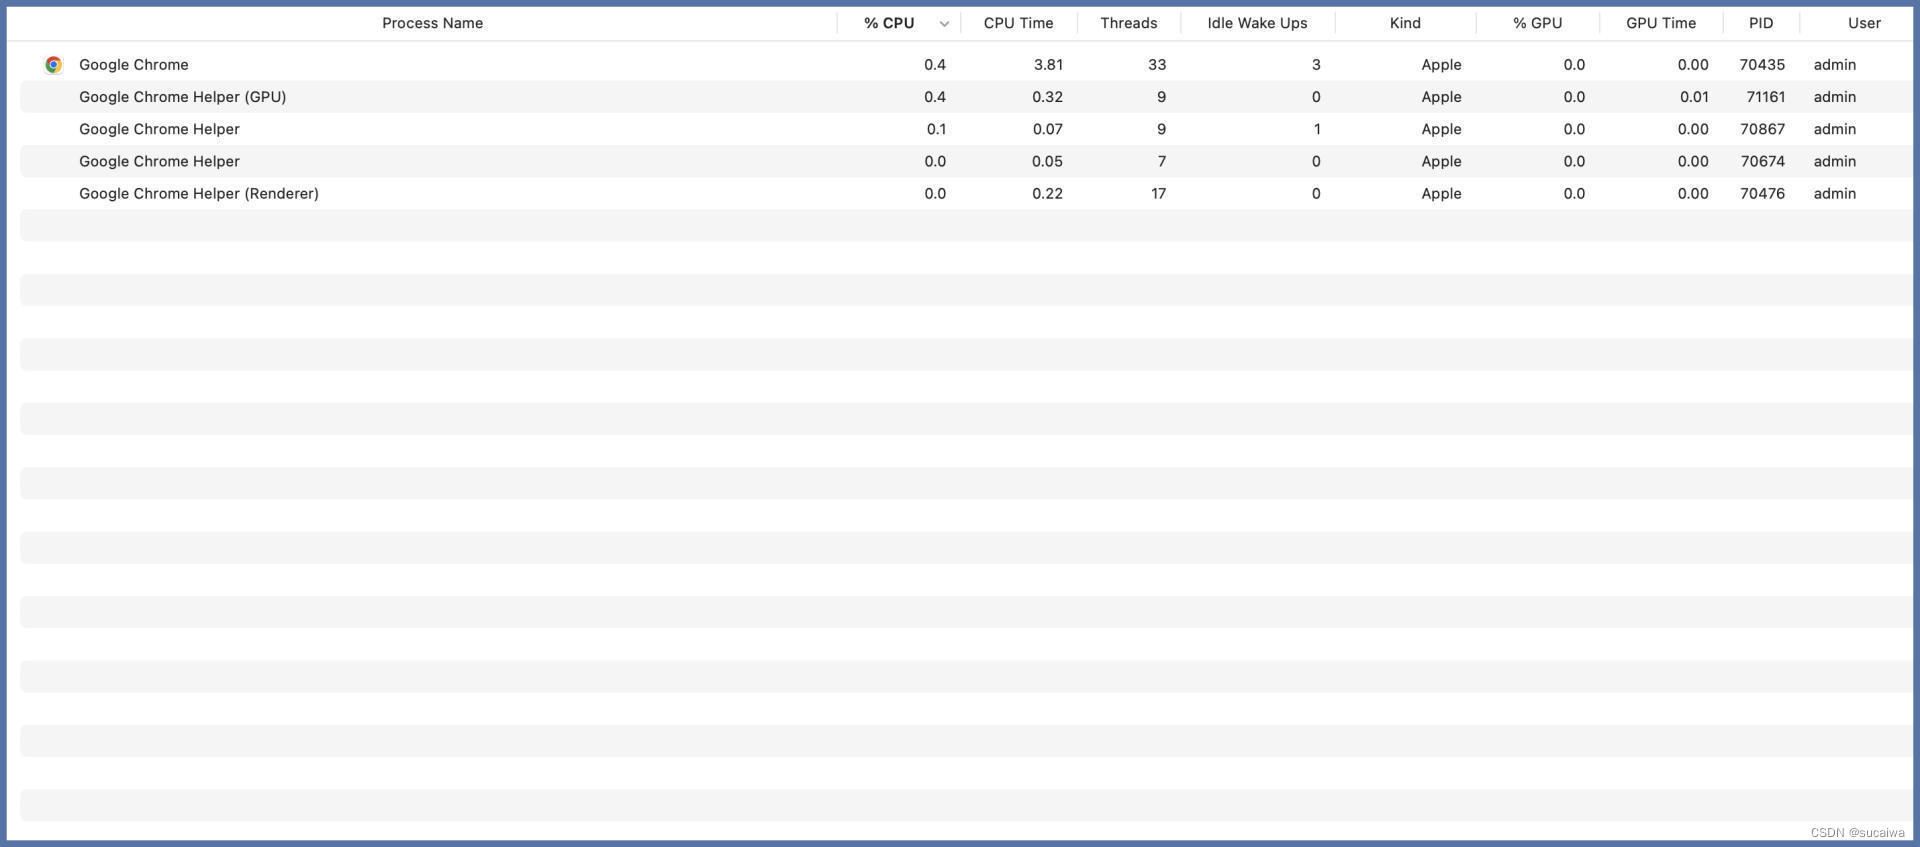
Task: Select Google Chrome Helper with PID 70867
Action: [966, 129]
